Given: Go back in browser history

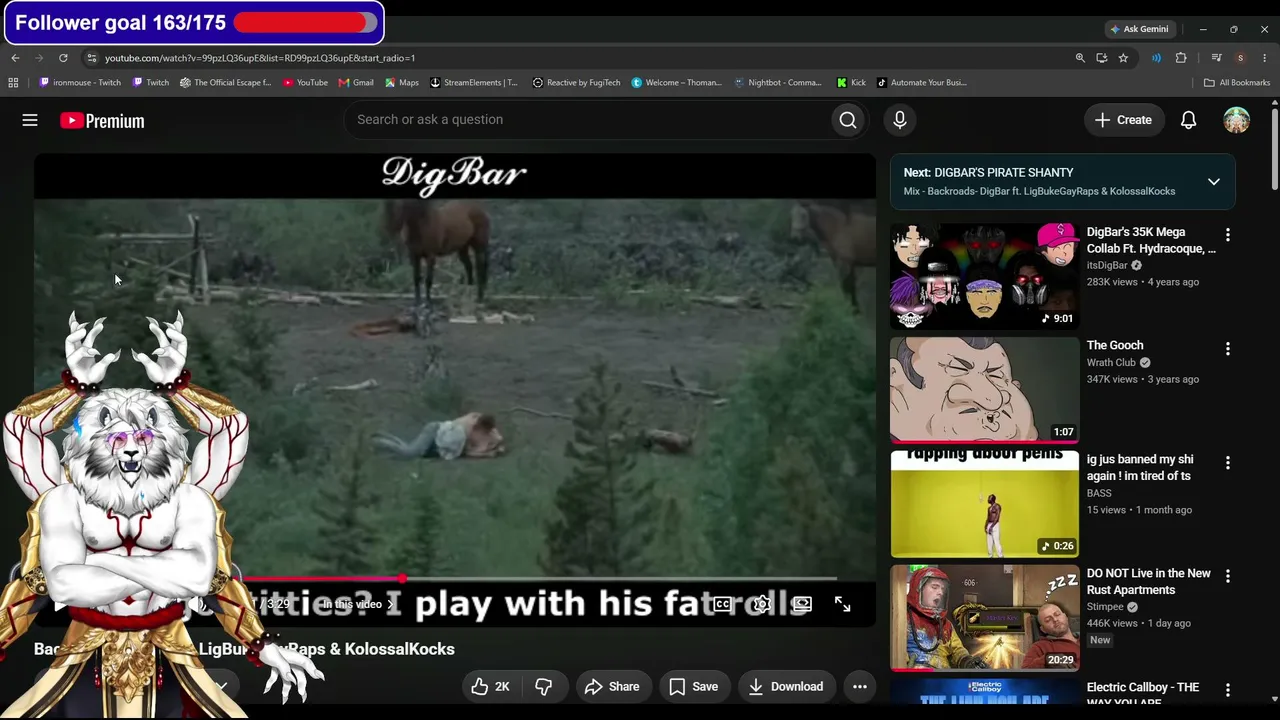Looking at the screenshot, I should coord(15,58).
